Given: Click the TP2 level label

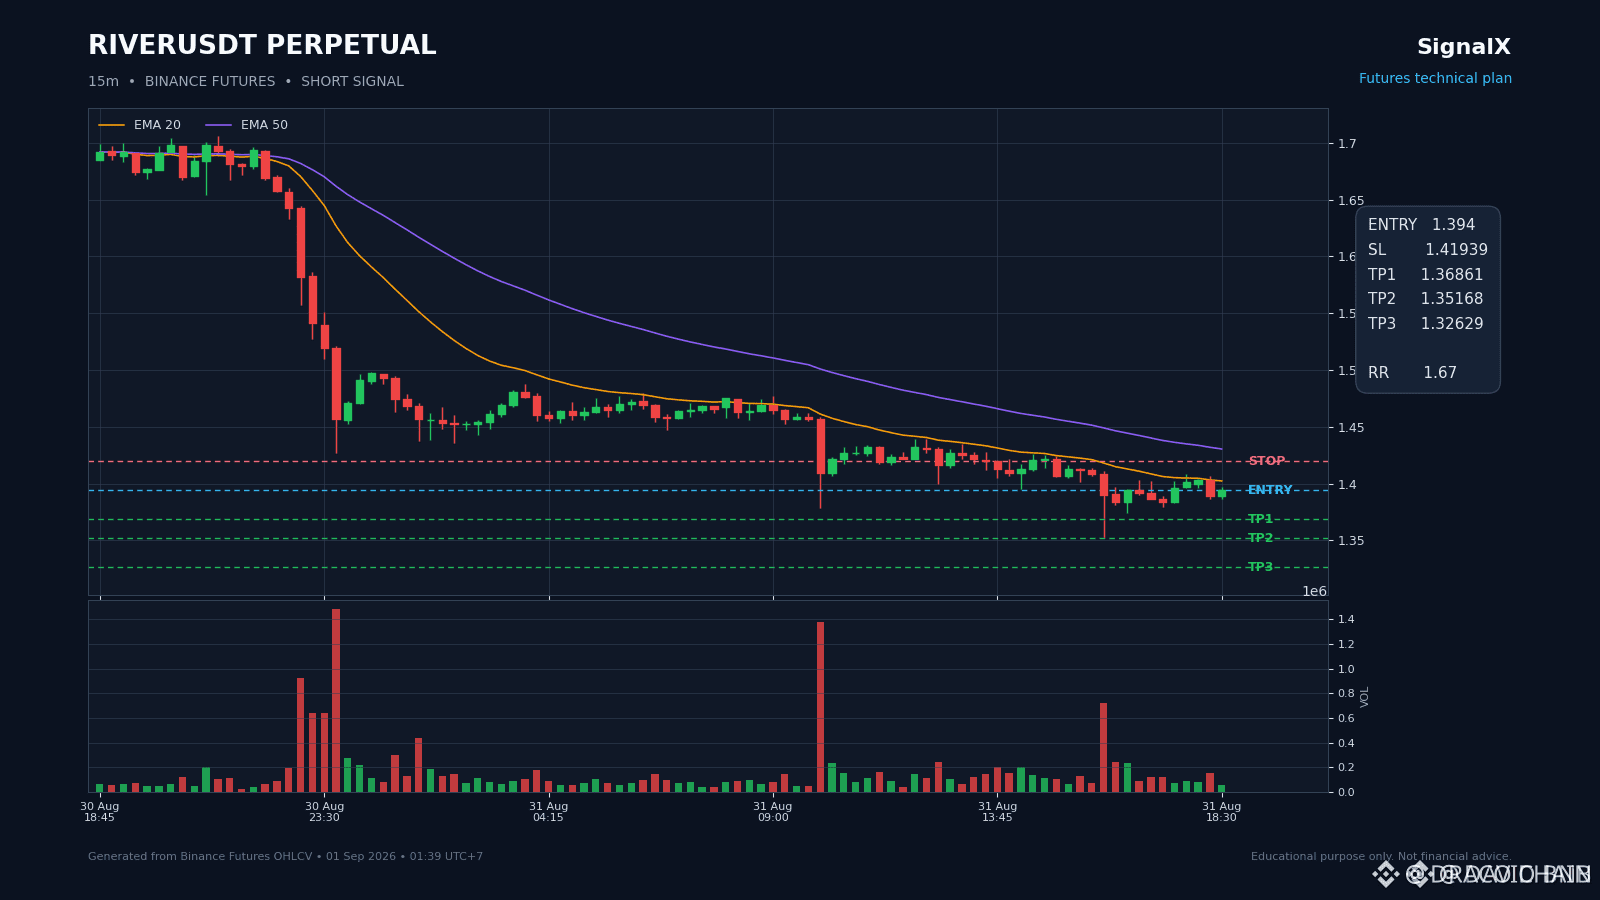Looking at the screenshot, I should (x=1260, y=538).
